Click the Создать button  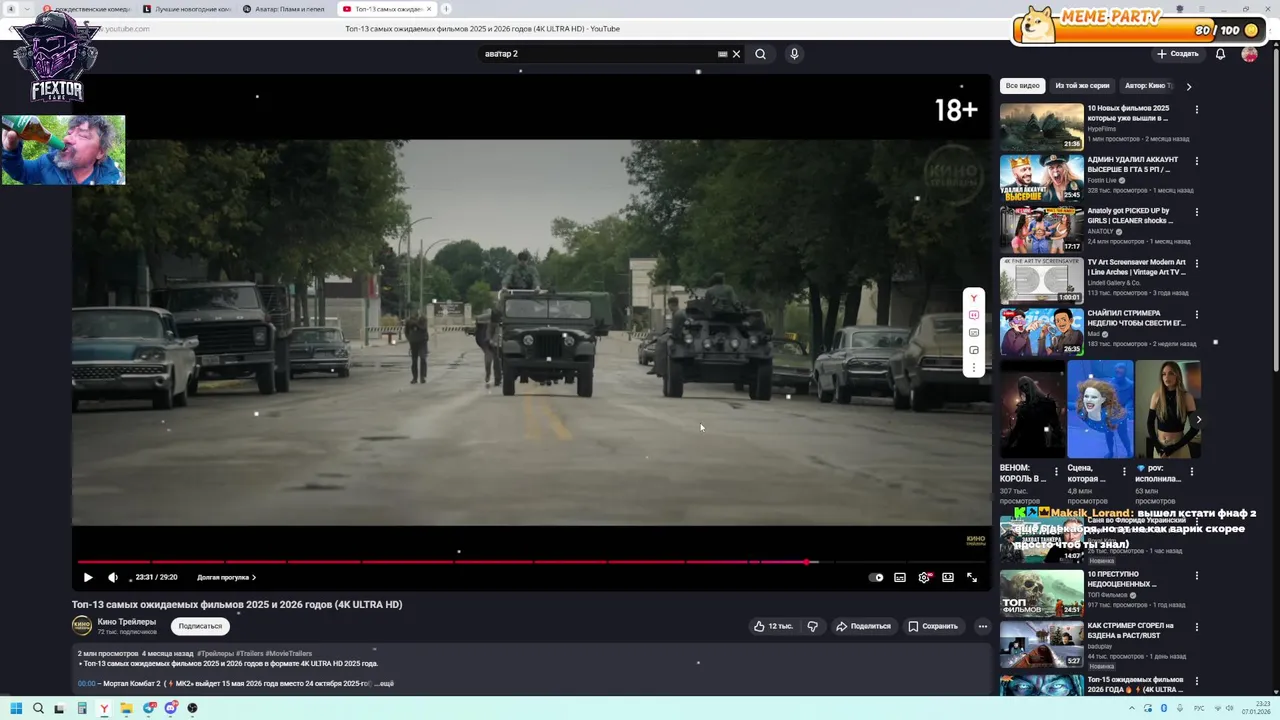1177,54
